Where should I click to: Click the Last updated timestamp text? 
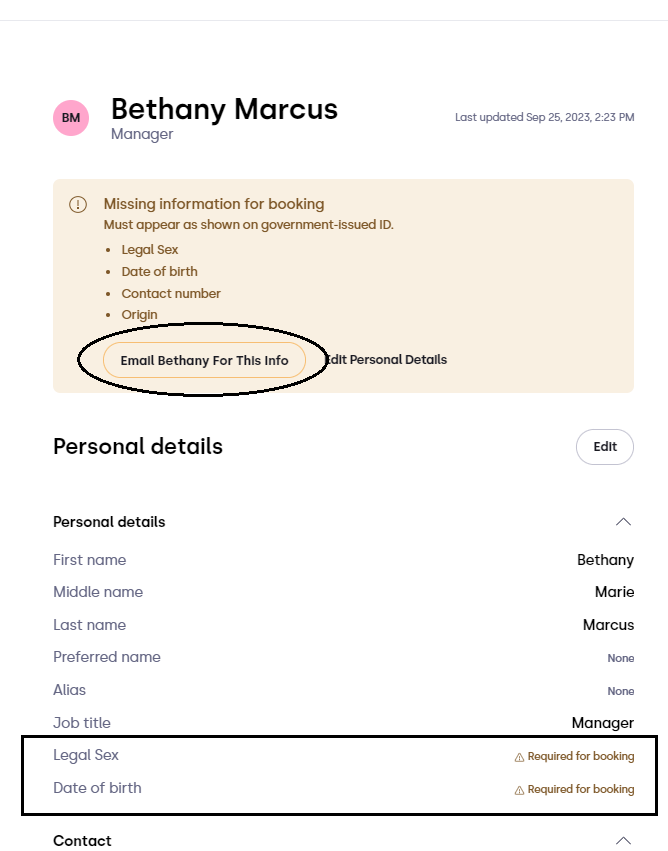pos(544,117)
